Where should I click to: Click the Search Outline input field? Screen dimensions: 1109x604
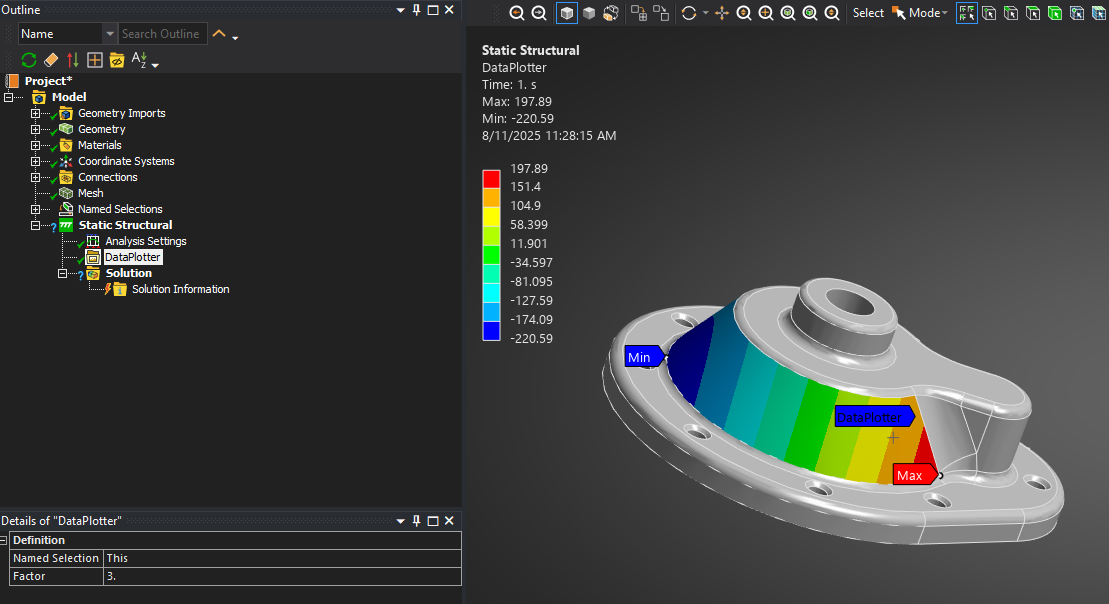tap(162, 34)
